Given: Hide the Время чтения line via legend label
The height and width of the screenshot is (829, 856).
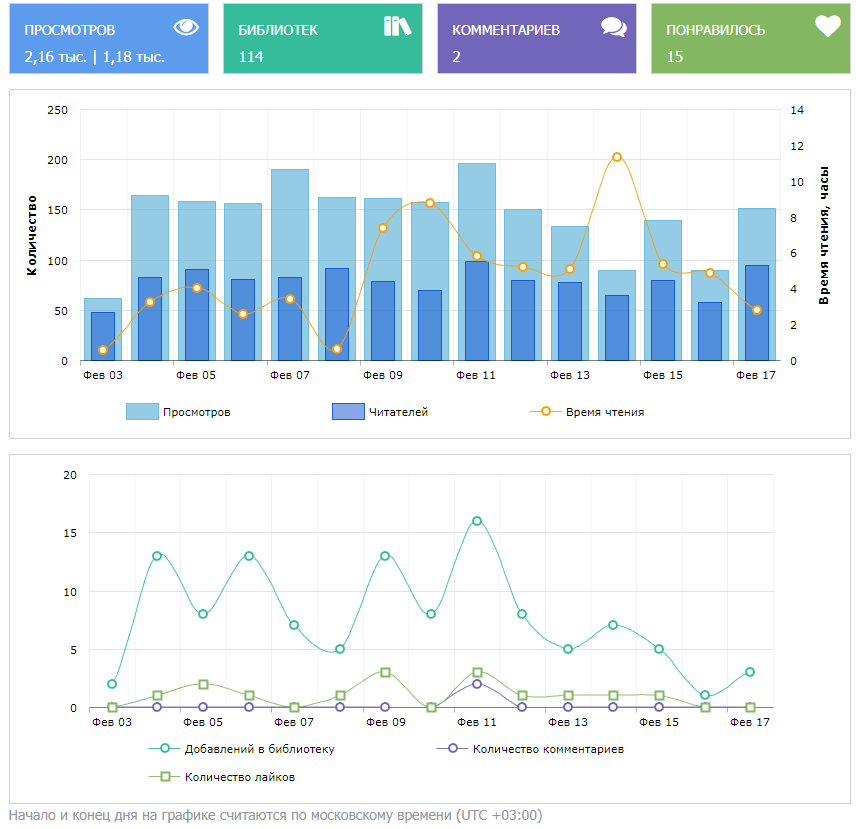Looking at the screenshot, I should click(604, 412).
